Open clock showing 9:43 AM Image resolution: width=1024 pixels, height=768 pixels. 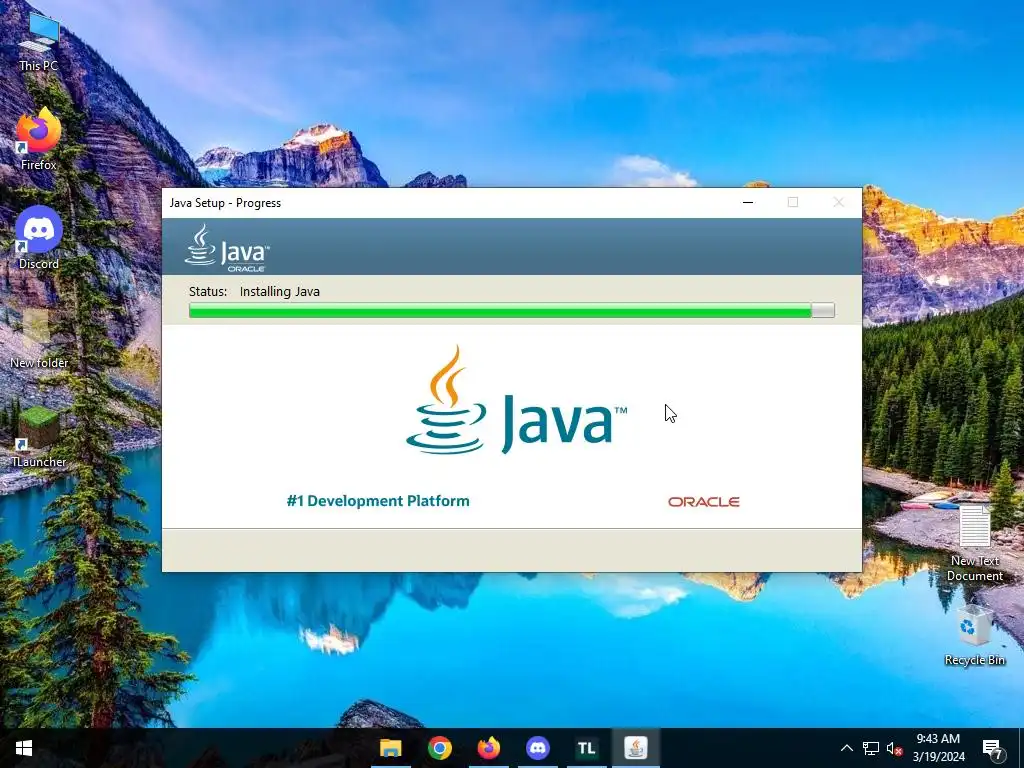938,748
